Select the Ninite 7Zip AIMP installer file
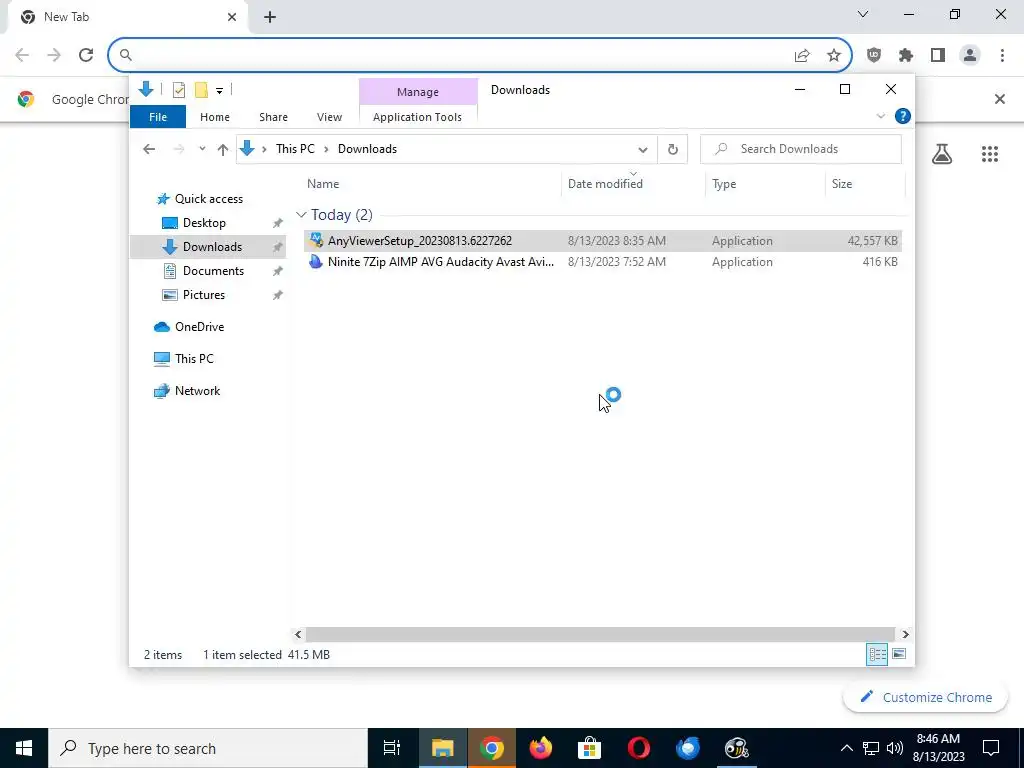This screenshot has width=1024, height=768. click(602, 262)
